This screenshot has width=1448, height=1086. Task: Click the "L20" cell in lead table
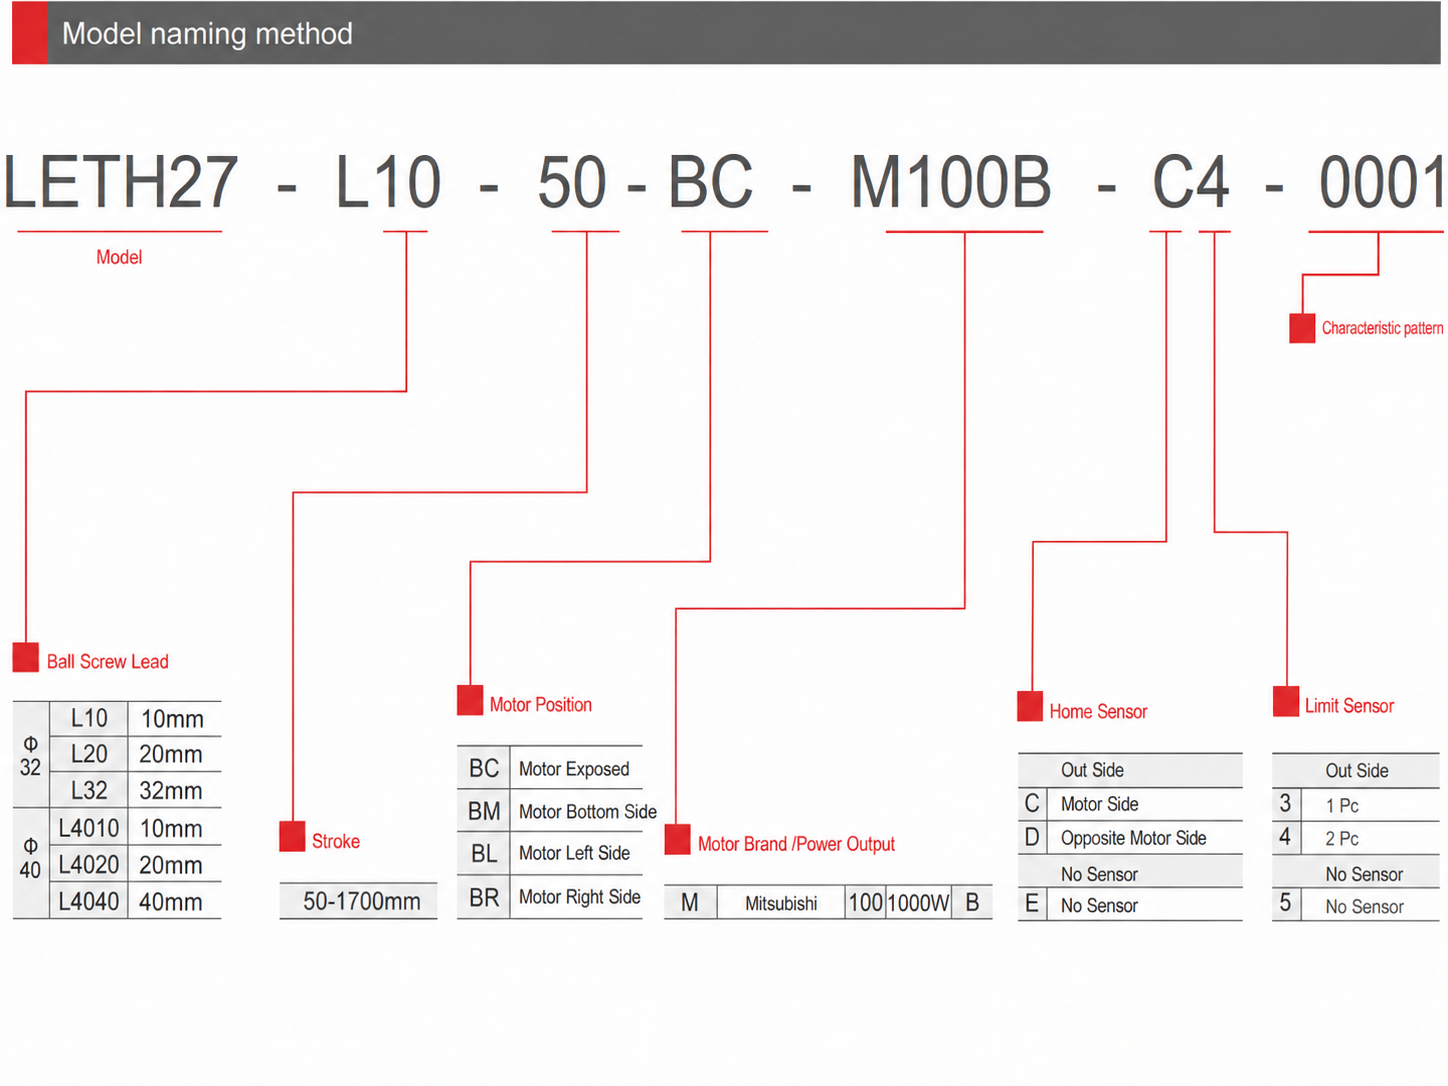coord(89,754)
